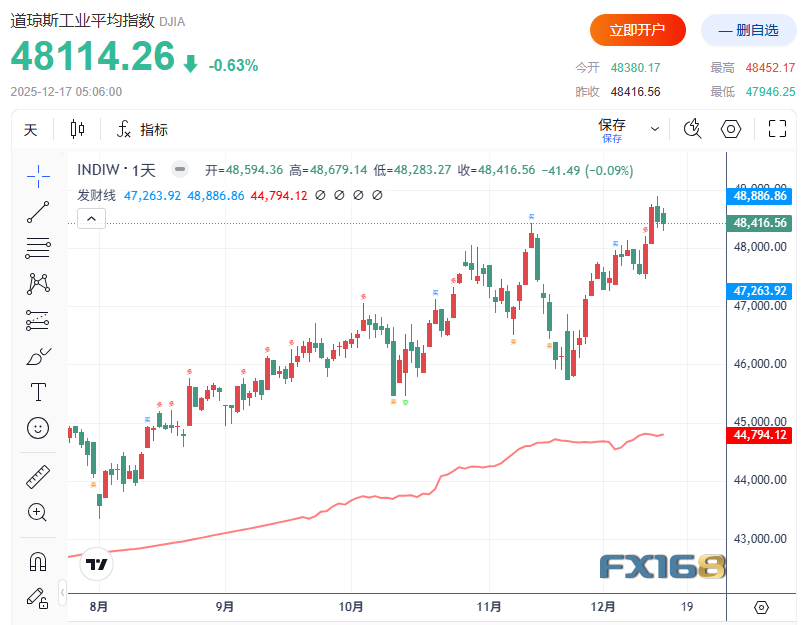Collapse the indicator legend chevron

tap(92, 219)
